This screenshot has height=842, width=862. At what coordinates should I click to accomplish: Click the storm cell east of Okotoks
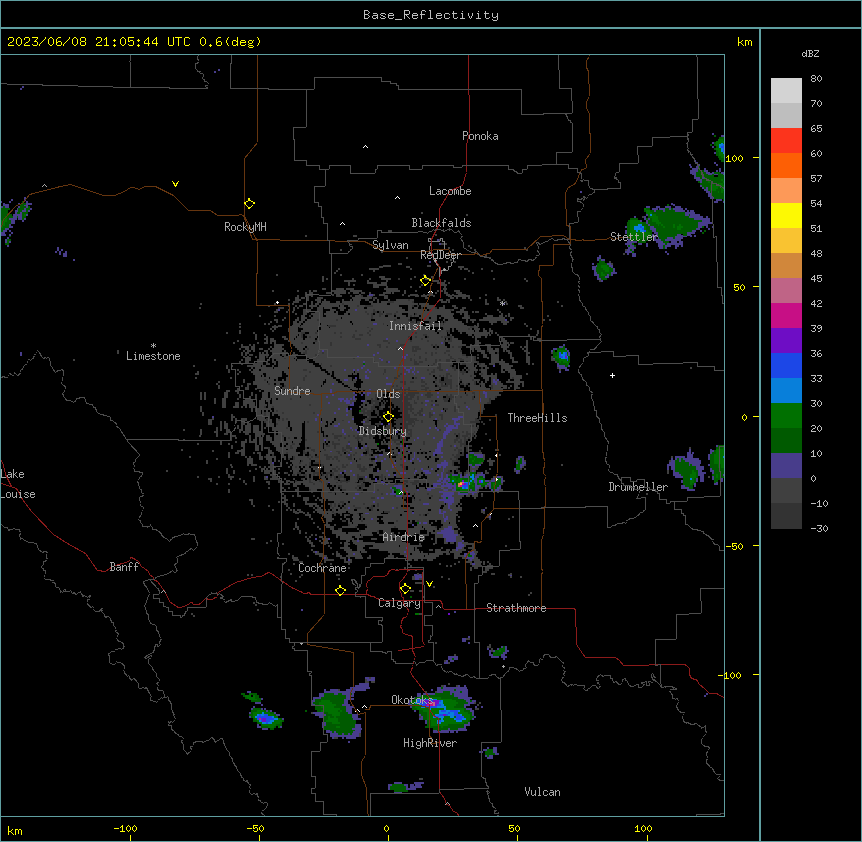pos(446,709)
